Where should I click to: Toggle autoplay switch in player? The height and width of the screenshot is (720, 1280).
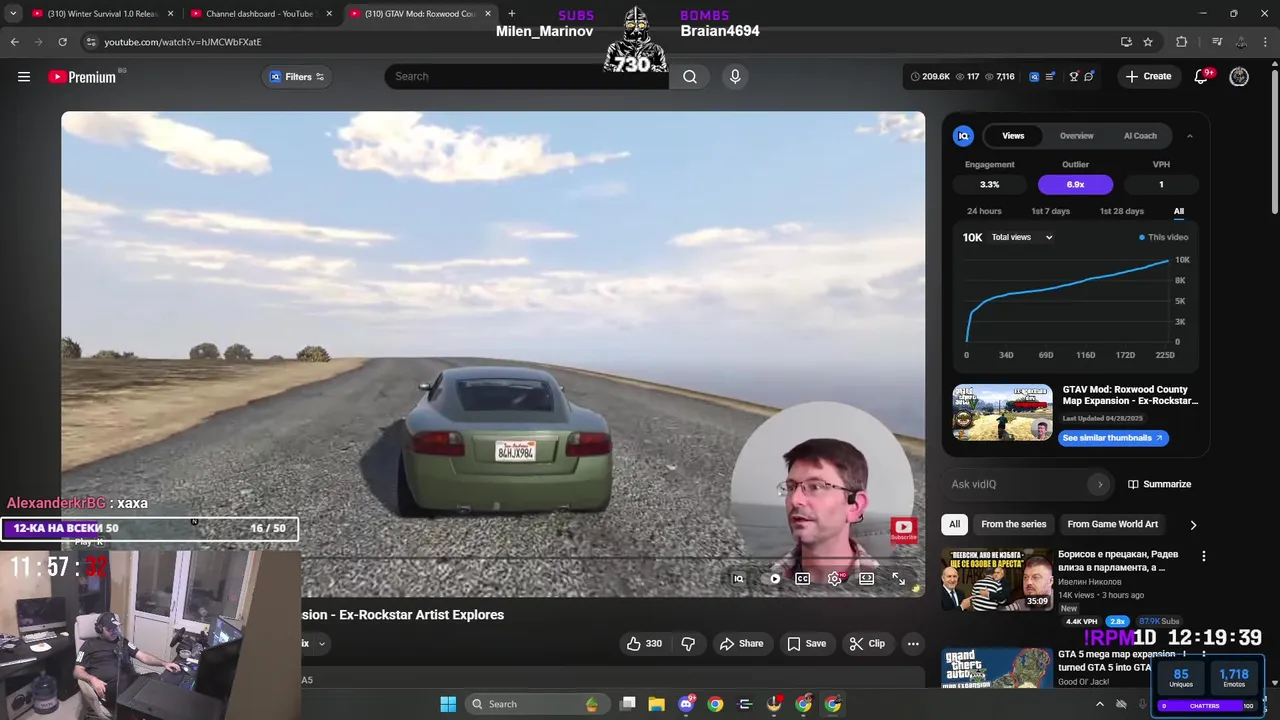(x=773, y=578)
